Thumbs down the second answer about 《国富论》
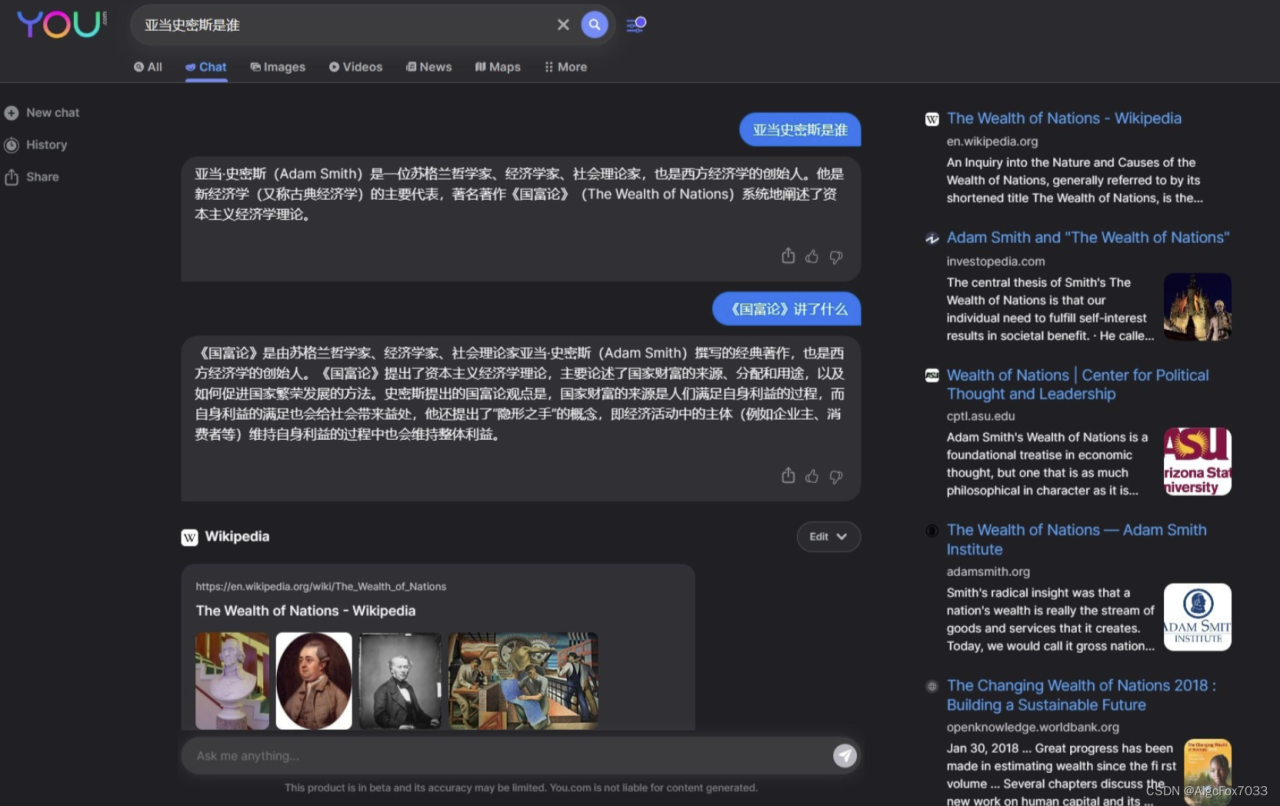The height and width of the screenshot is (806, 1280). pyautogui.click(x=836, y=477)
